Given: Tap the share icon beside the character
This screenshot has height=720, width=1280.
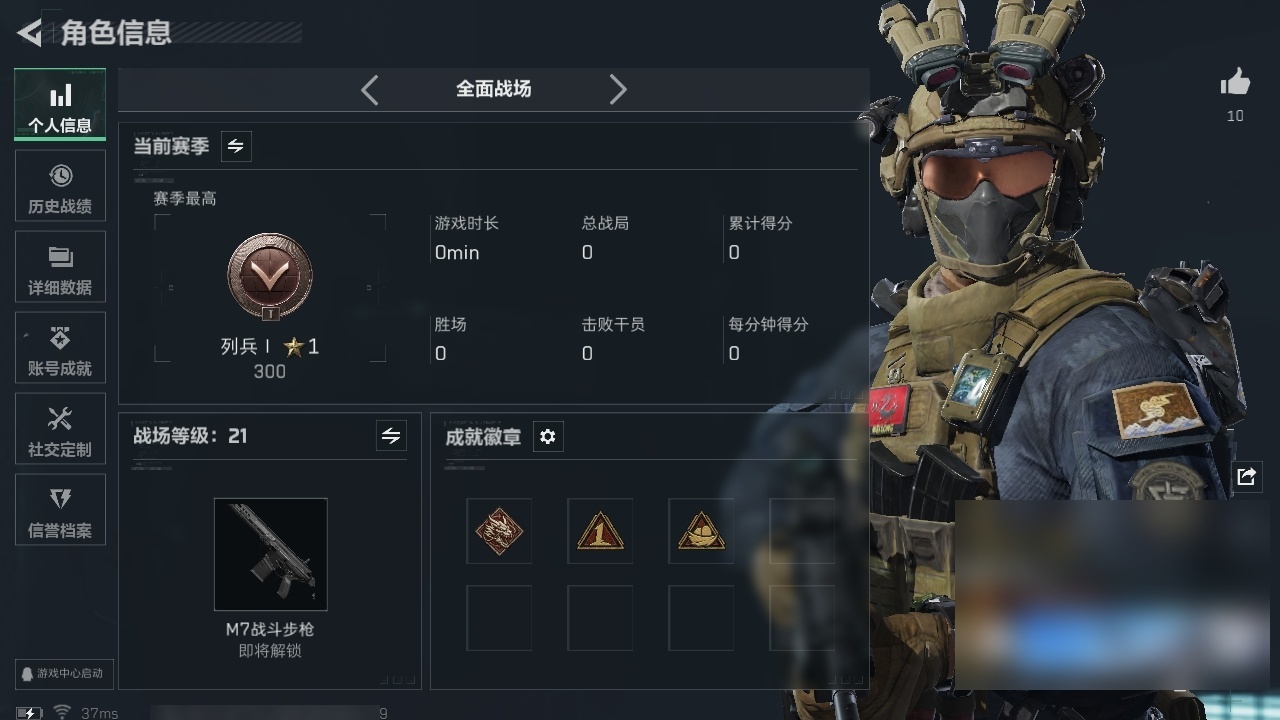Looking at the screenshot, I should 1246,477.
